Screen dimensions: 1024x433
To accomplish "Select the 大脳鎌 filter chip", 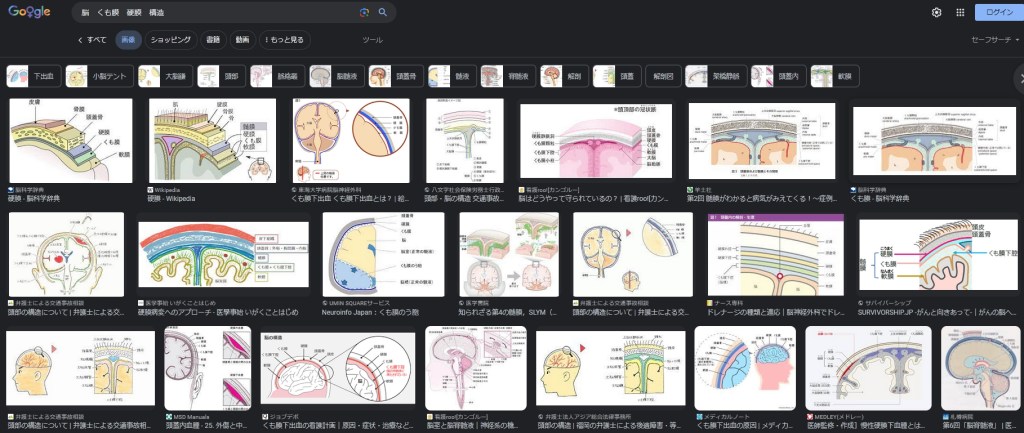I will tap(163, 76).
